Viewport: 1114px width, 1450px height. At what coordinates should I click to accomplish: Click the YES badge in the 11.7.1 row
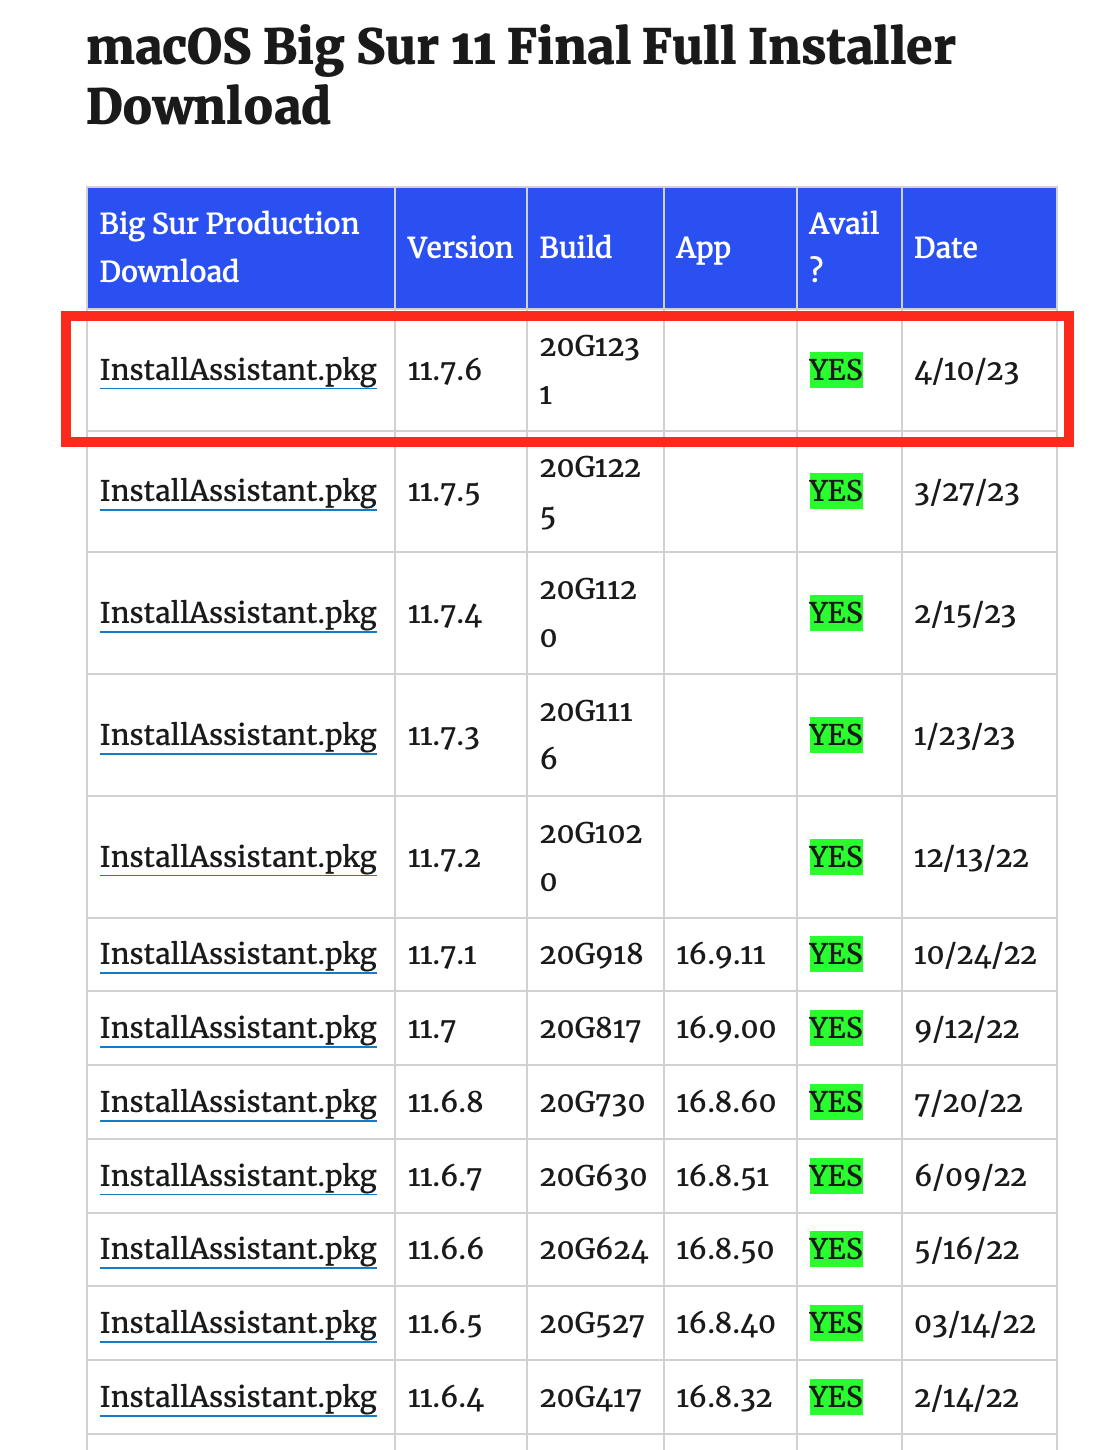836,955
